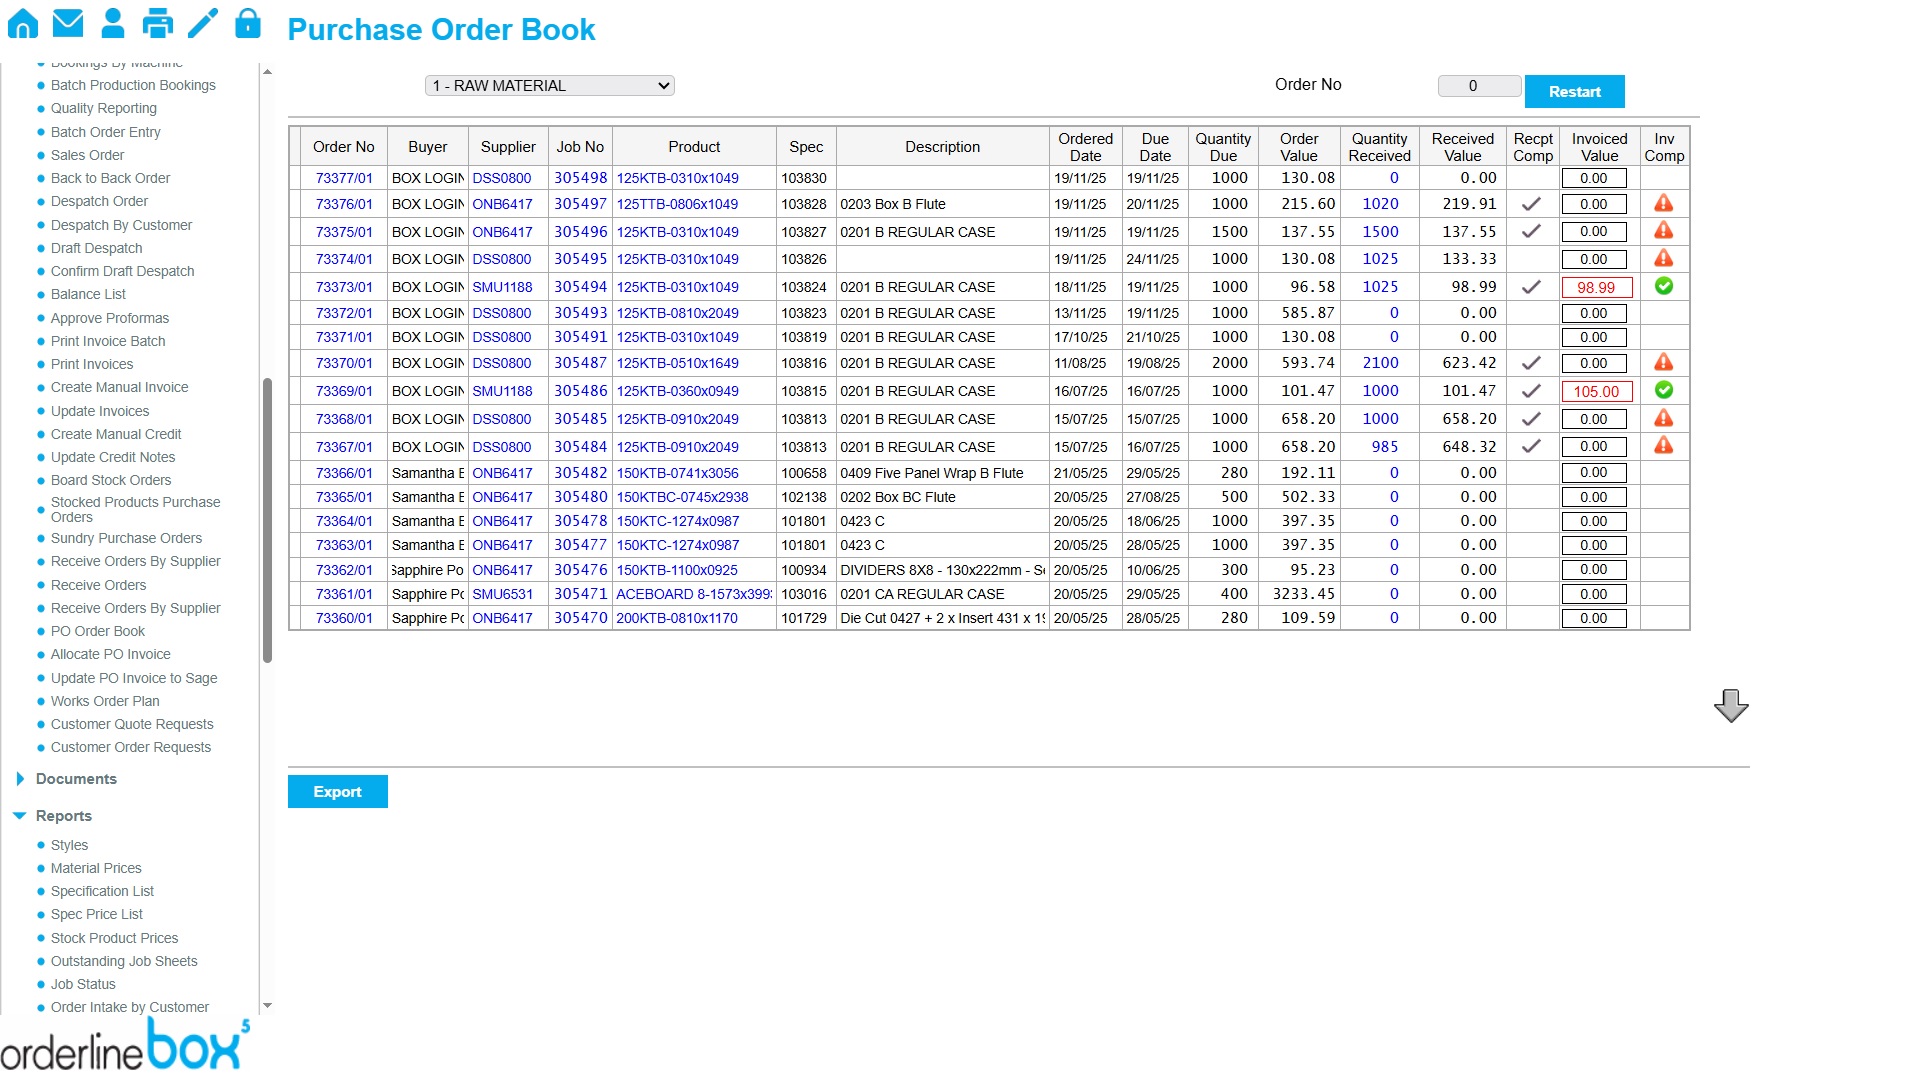Click green check icon for order 73373/01

pos(1663,287)
